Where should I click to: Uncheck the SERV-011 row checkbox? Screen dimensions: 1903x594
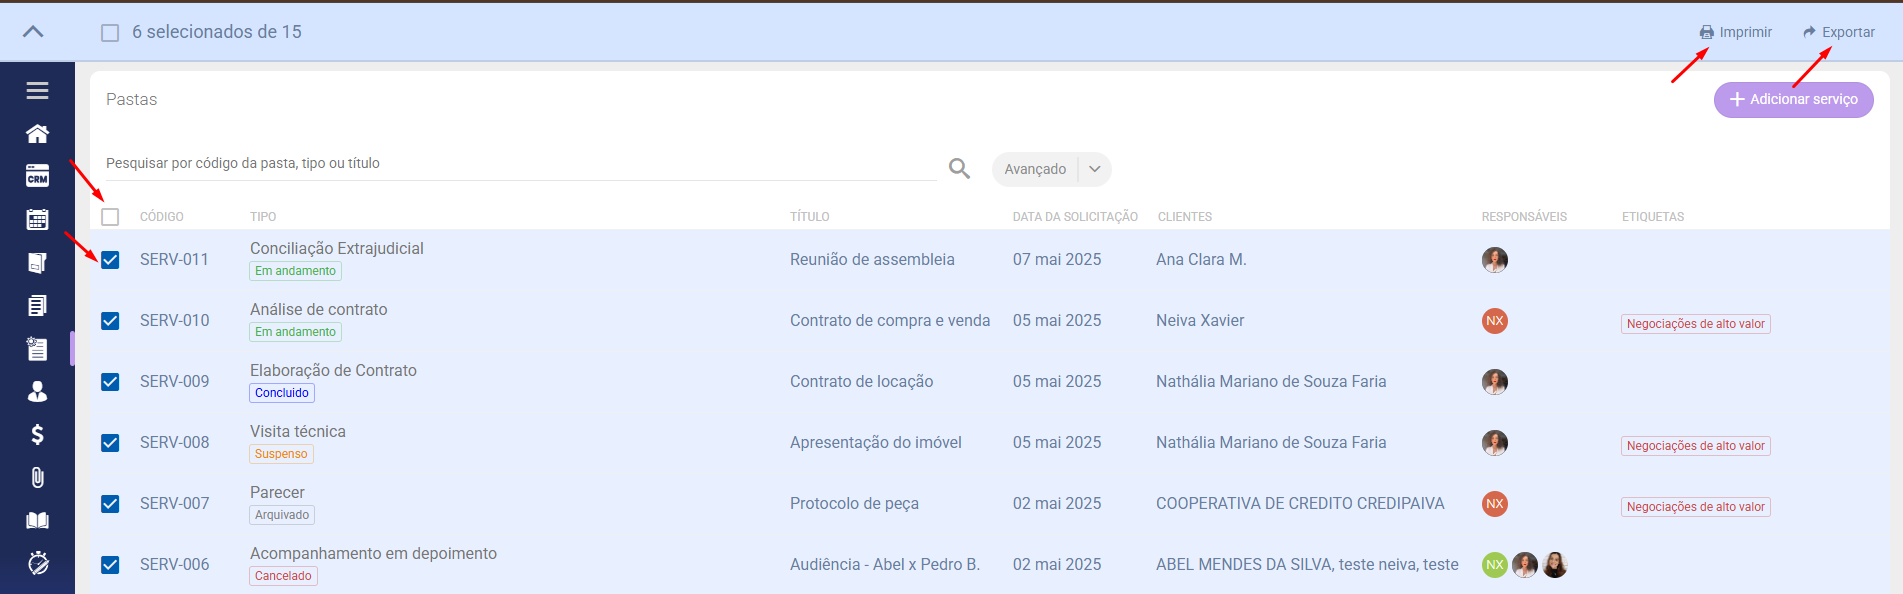pyautogui.click(x=110, y=260)
